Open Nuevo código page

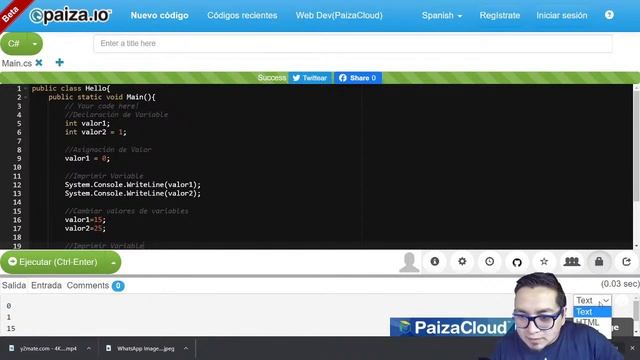tap(160, 16)
